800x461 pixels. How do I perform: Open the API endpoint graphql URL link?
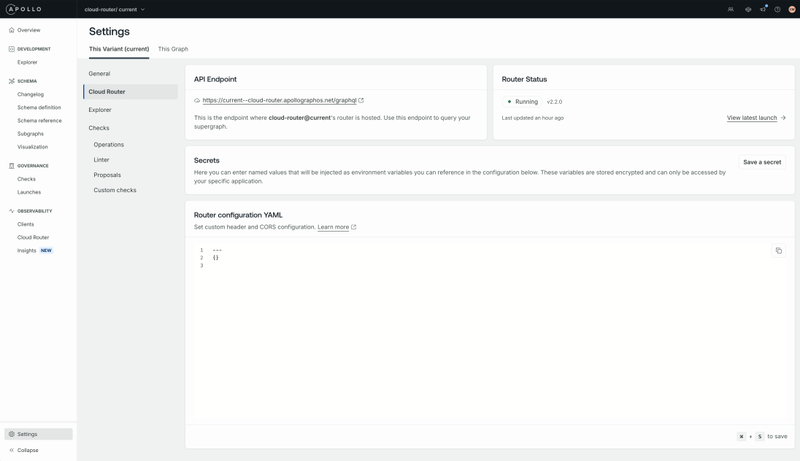[x=280, y=100]
